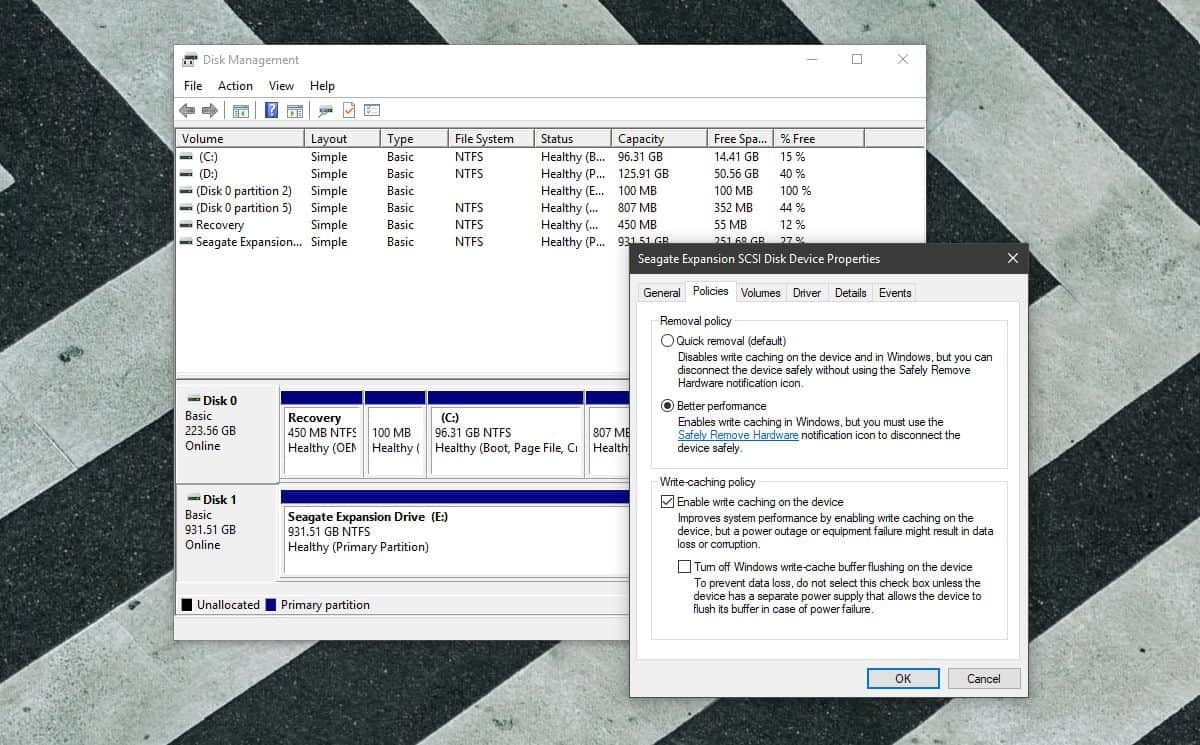This screenshot has width=1200, height=745.
Task: Select the (D:) row in volume list
Action: coord(550,174)
